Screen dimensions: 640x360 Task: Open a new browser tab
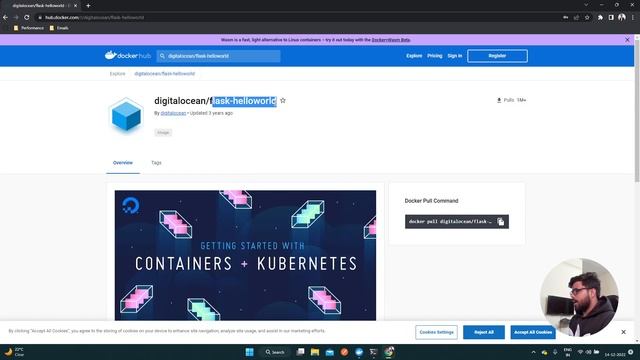(x=88, y=6)
